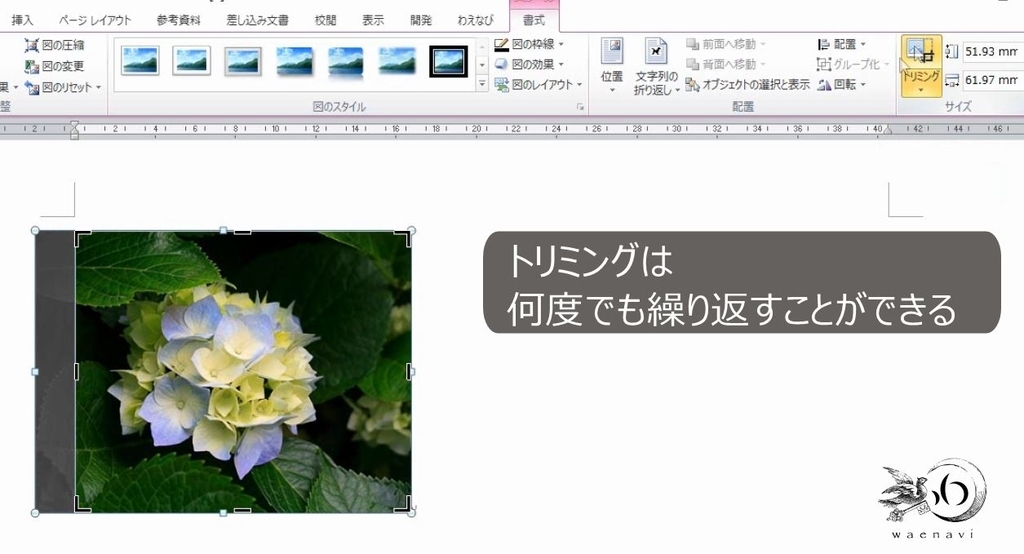
Task: Open the 配置 align dropdown
Action: (x=842, y=44)
